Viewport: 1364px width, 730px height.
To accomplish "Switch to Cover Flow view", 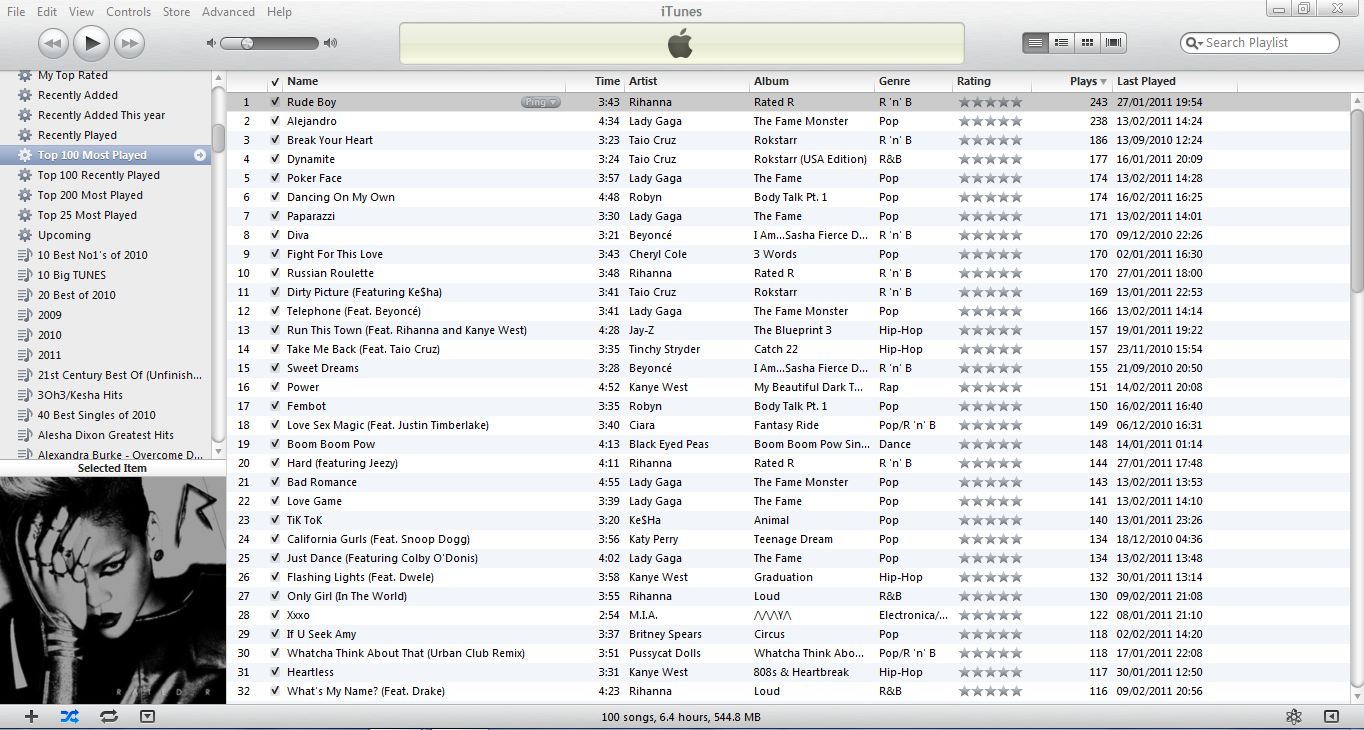I will pos(1113,43).
